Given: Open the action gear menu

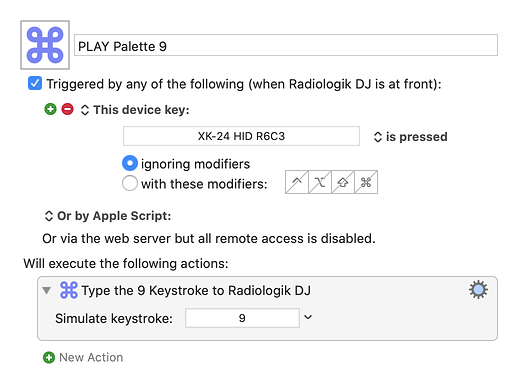Looking at the screenshot, I should point(478,289).
